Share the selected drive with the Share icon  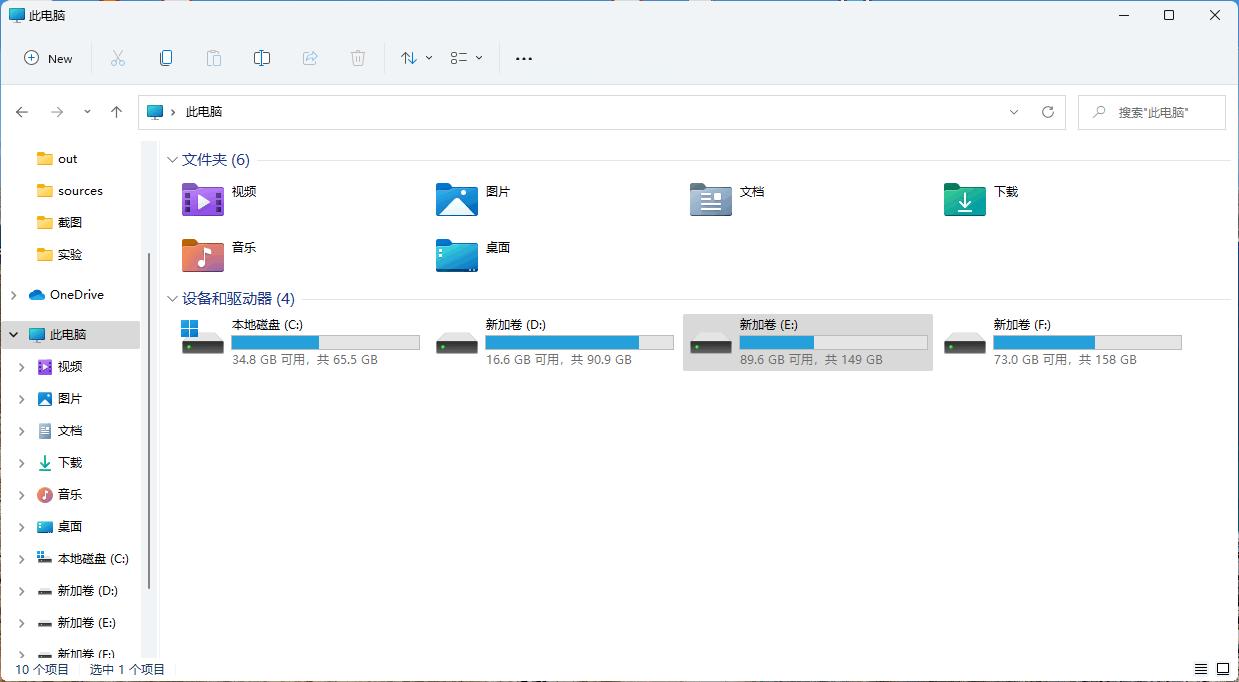310,58
